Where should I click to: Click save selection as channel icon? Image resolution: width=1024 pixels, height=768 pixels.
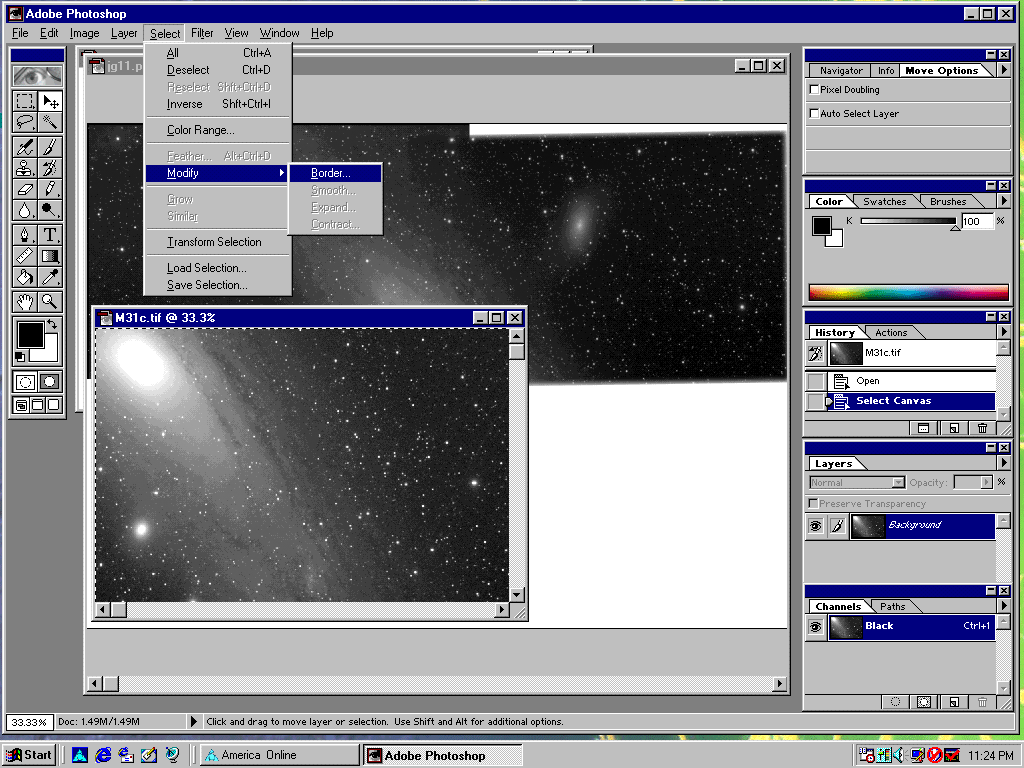click(924, 702)
